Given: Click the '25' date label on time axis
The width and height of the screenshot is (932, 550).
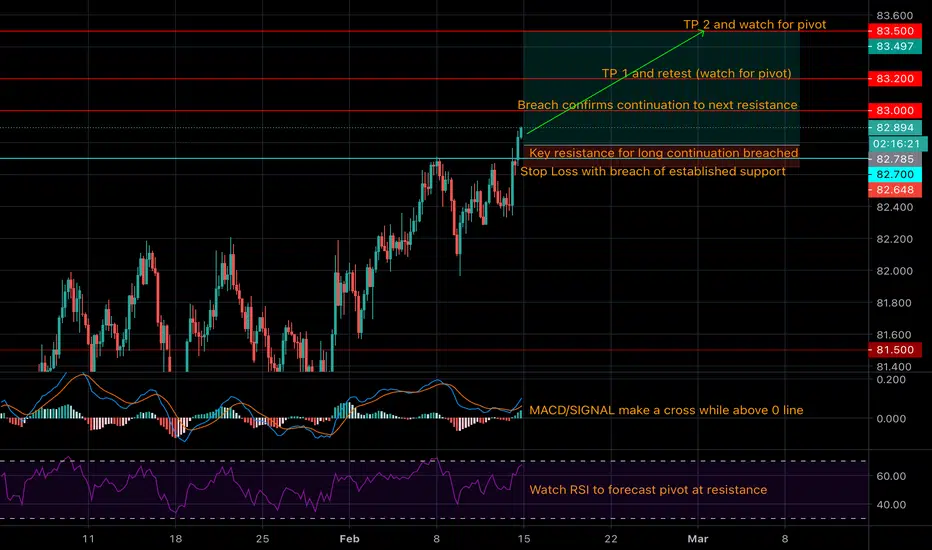Looking at the screenshot, I should click(262, 539).
